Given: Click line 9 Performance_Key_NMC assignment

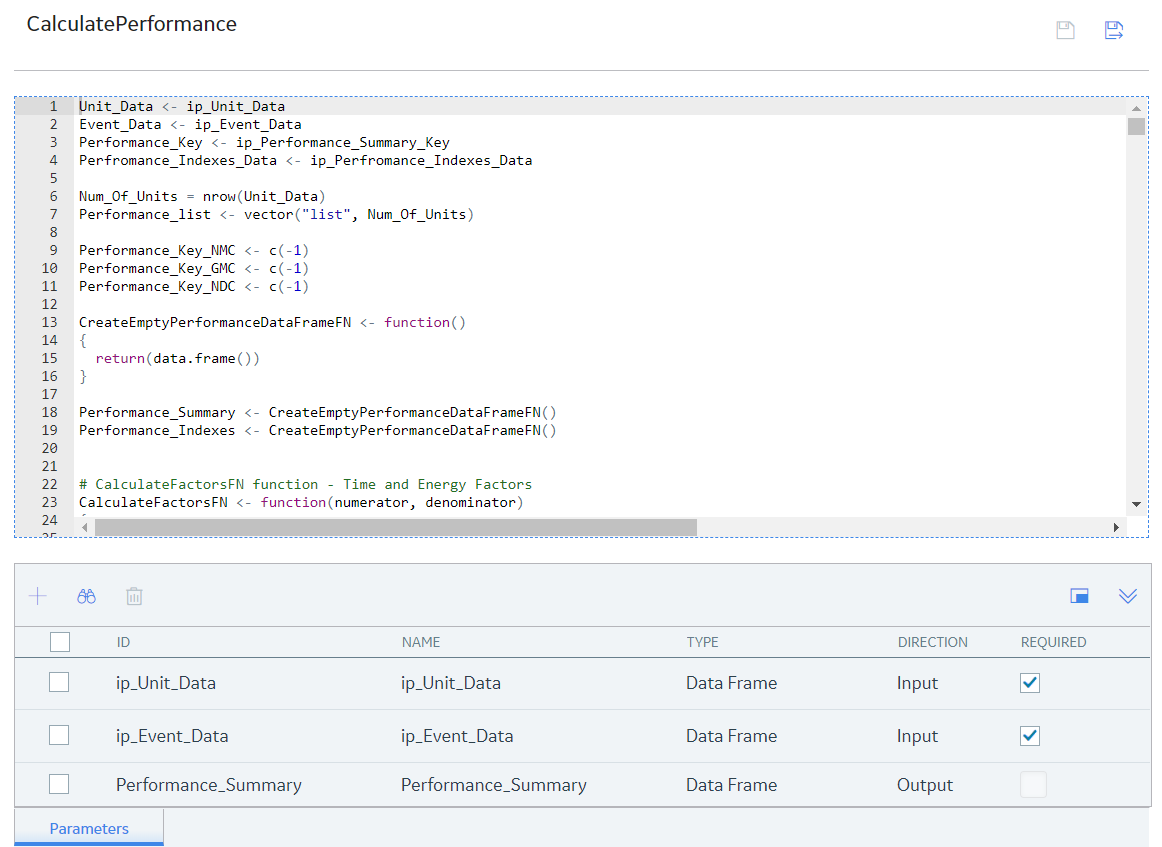Looking at the screenshot, I should click(x=194, y=250).
